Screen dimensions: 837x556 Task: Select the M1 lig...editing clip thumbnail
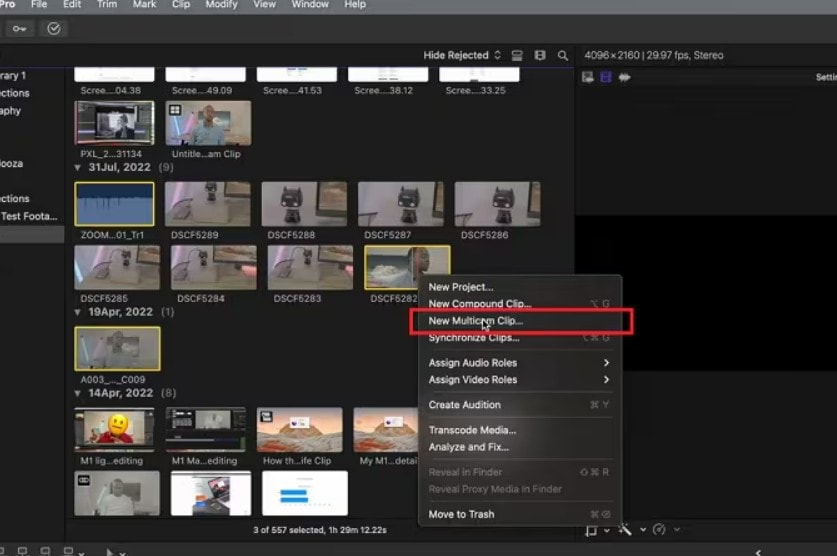coord(114,430)
